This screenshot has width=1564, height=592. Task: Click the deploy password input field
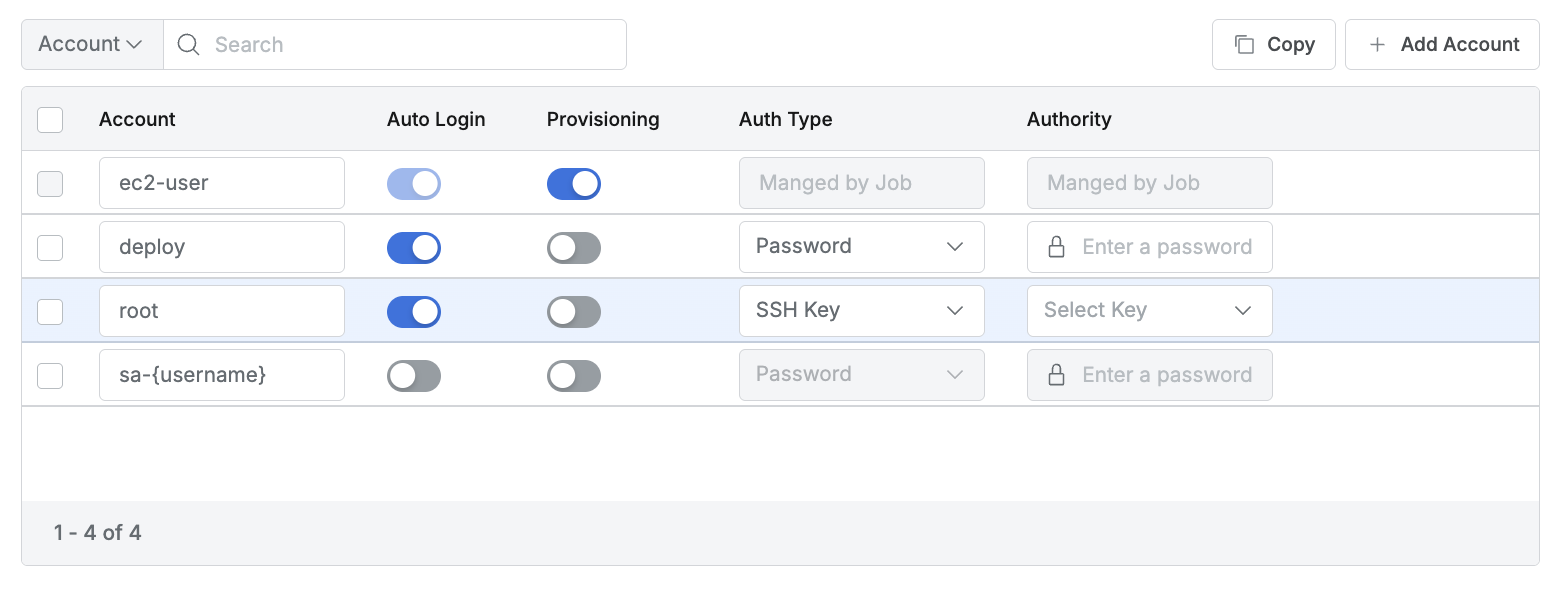[1166, 247]
